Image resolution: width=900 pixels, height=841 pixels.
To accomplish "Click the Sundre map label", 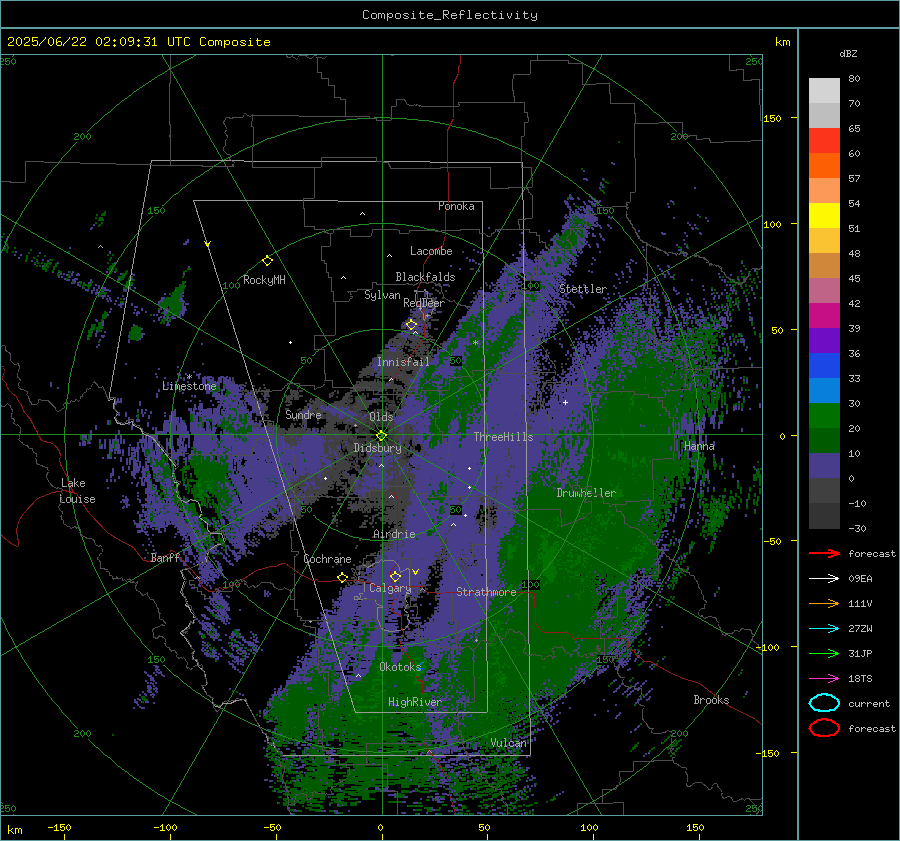I will (x=303, y=414).
